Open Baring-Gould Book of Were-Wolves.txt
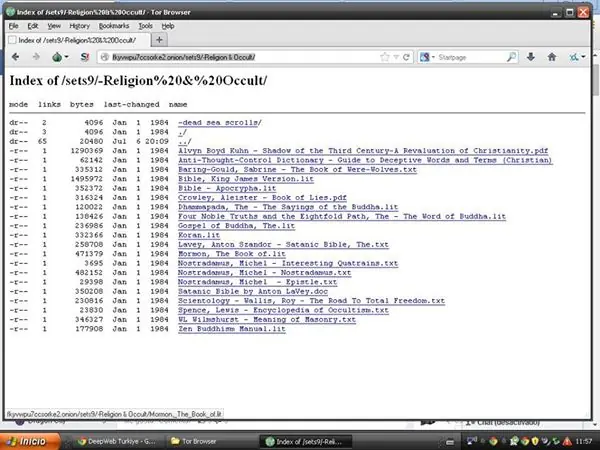600x450 pixels. tap(297, 170)
